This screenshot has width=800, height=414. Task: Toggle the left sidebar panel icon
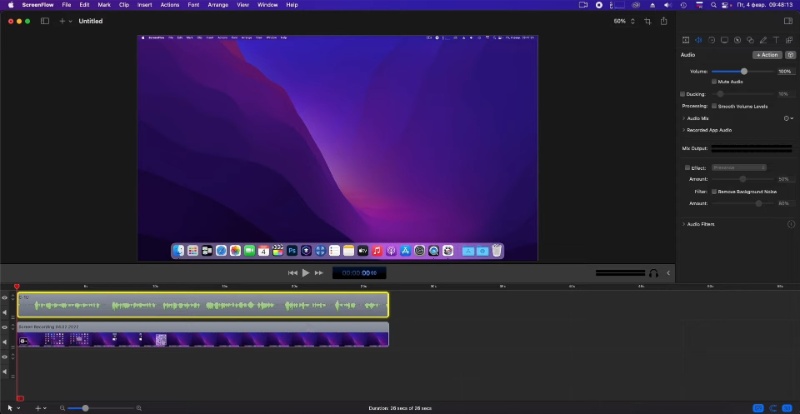(45, 21)
